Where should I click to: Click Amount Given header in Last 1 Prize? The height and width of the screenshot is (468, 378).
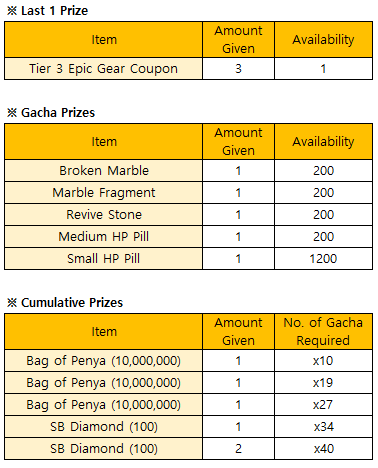(238, 40)
